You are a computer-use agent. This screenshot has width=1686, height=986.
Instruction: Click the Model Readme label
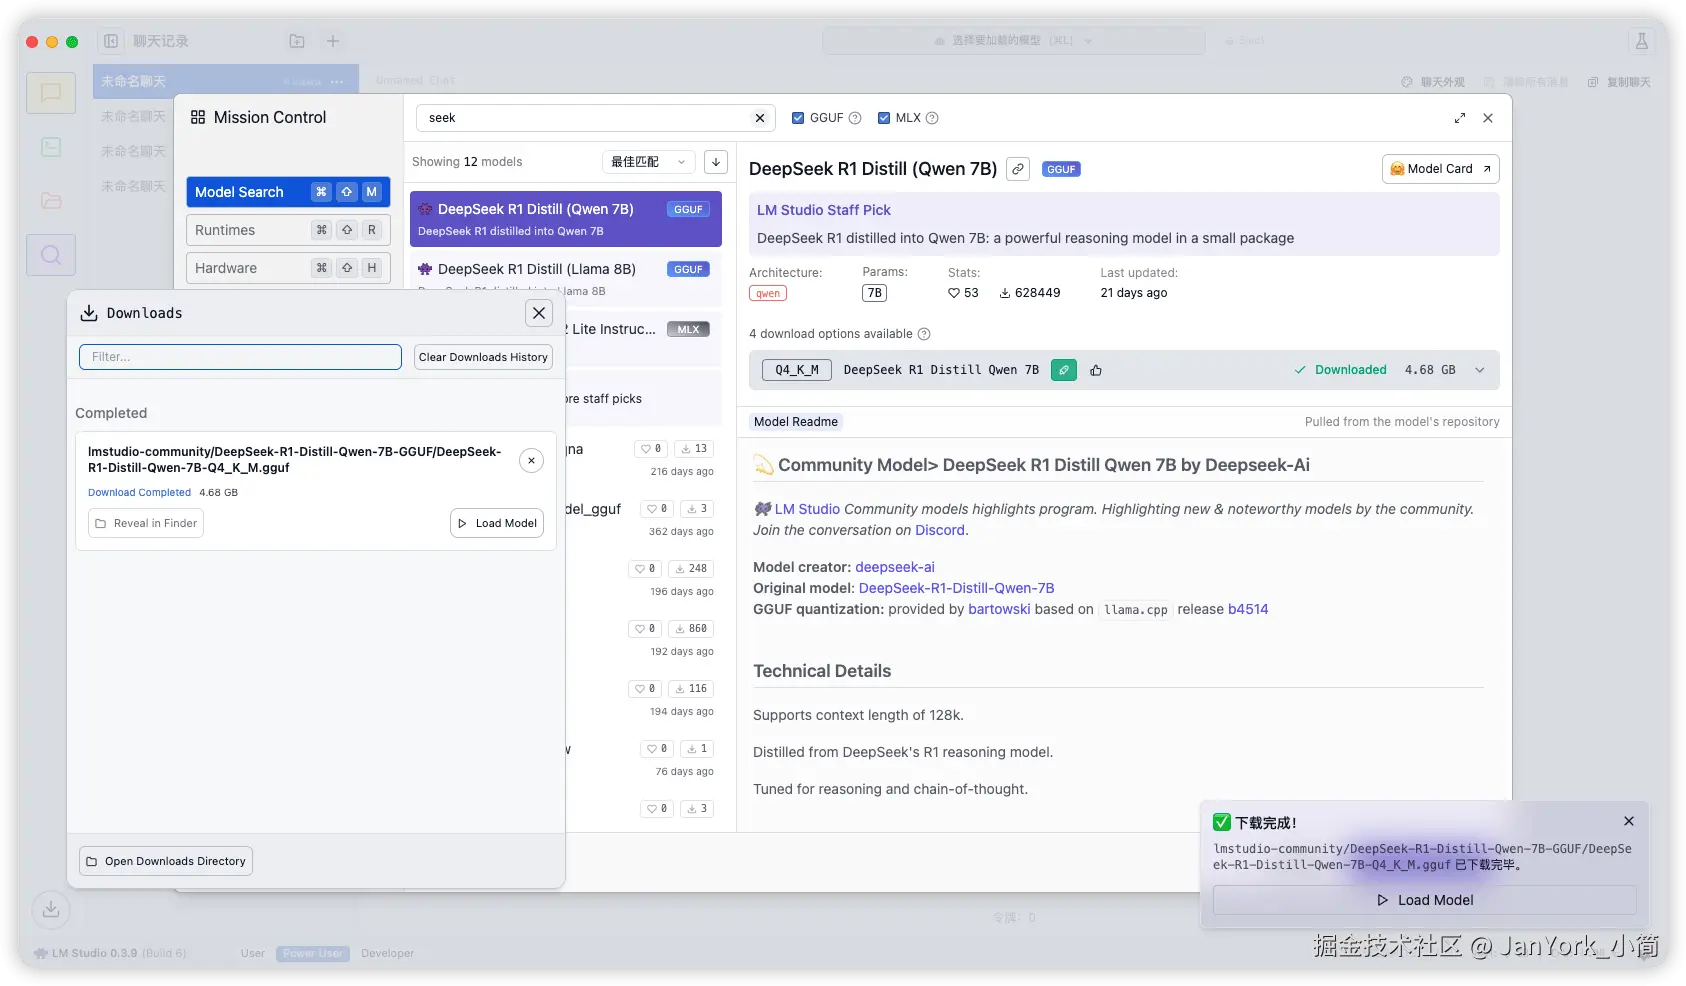point(796,422)
